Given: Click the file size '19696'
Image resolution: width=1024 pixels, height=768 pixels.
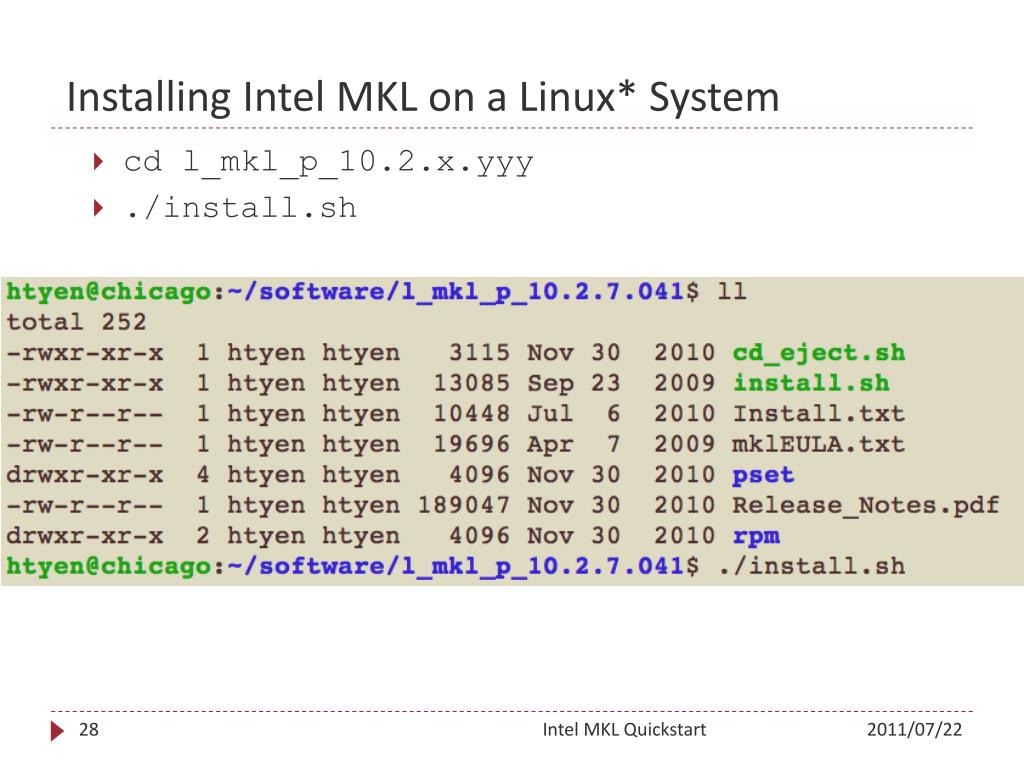Looking at the screenshot, I should pos(472,444).
